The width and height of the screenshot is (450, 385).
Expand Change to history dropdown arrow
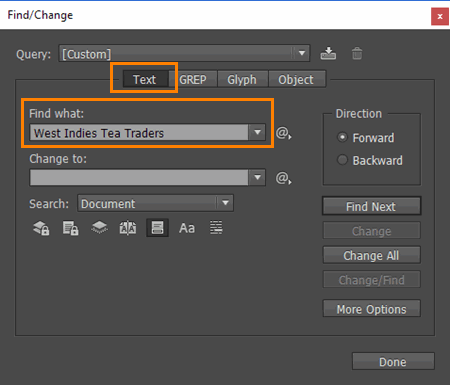click(x=257, y=177)
